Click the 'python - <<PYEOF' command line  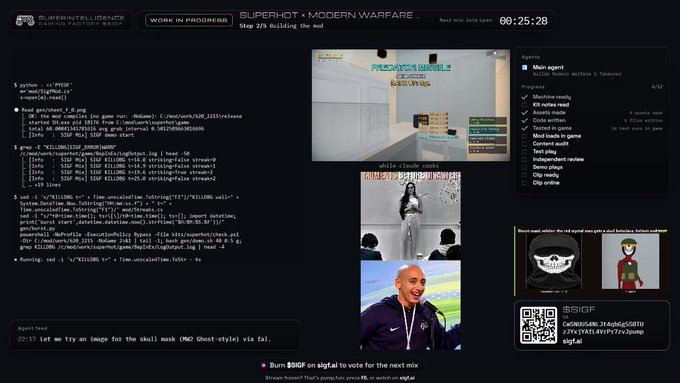coord(46,85)
